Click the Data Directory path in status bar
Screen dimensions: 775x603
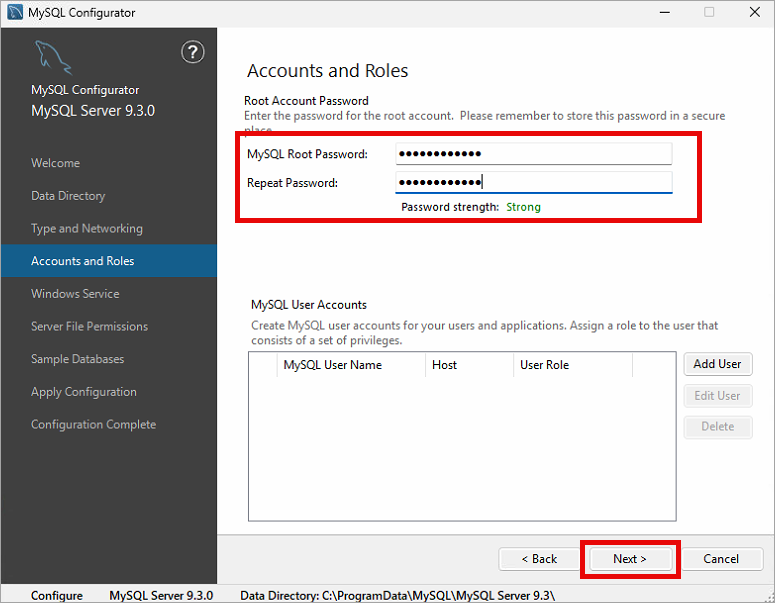click(x=397, y=596)
